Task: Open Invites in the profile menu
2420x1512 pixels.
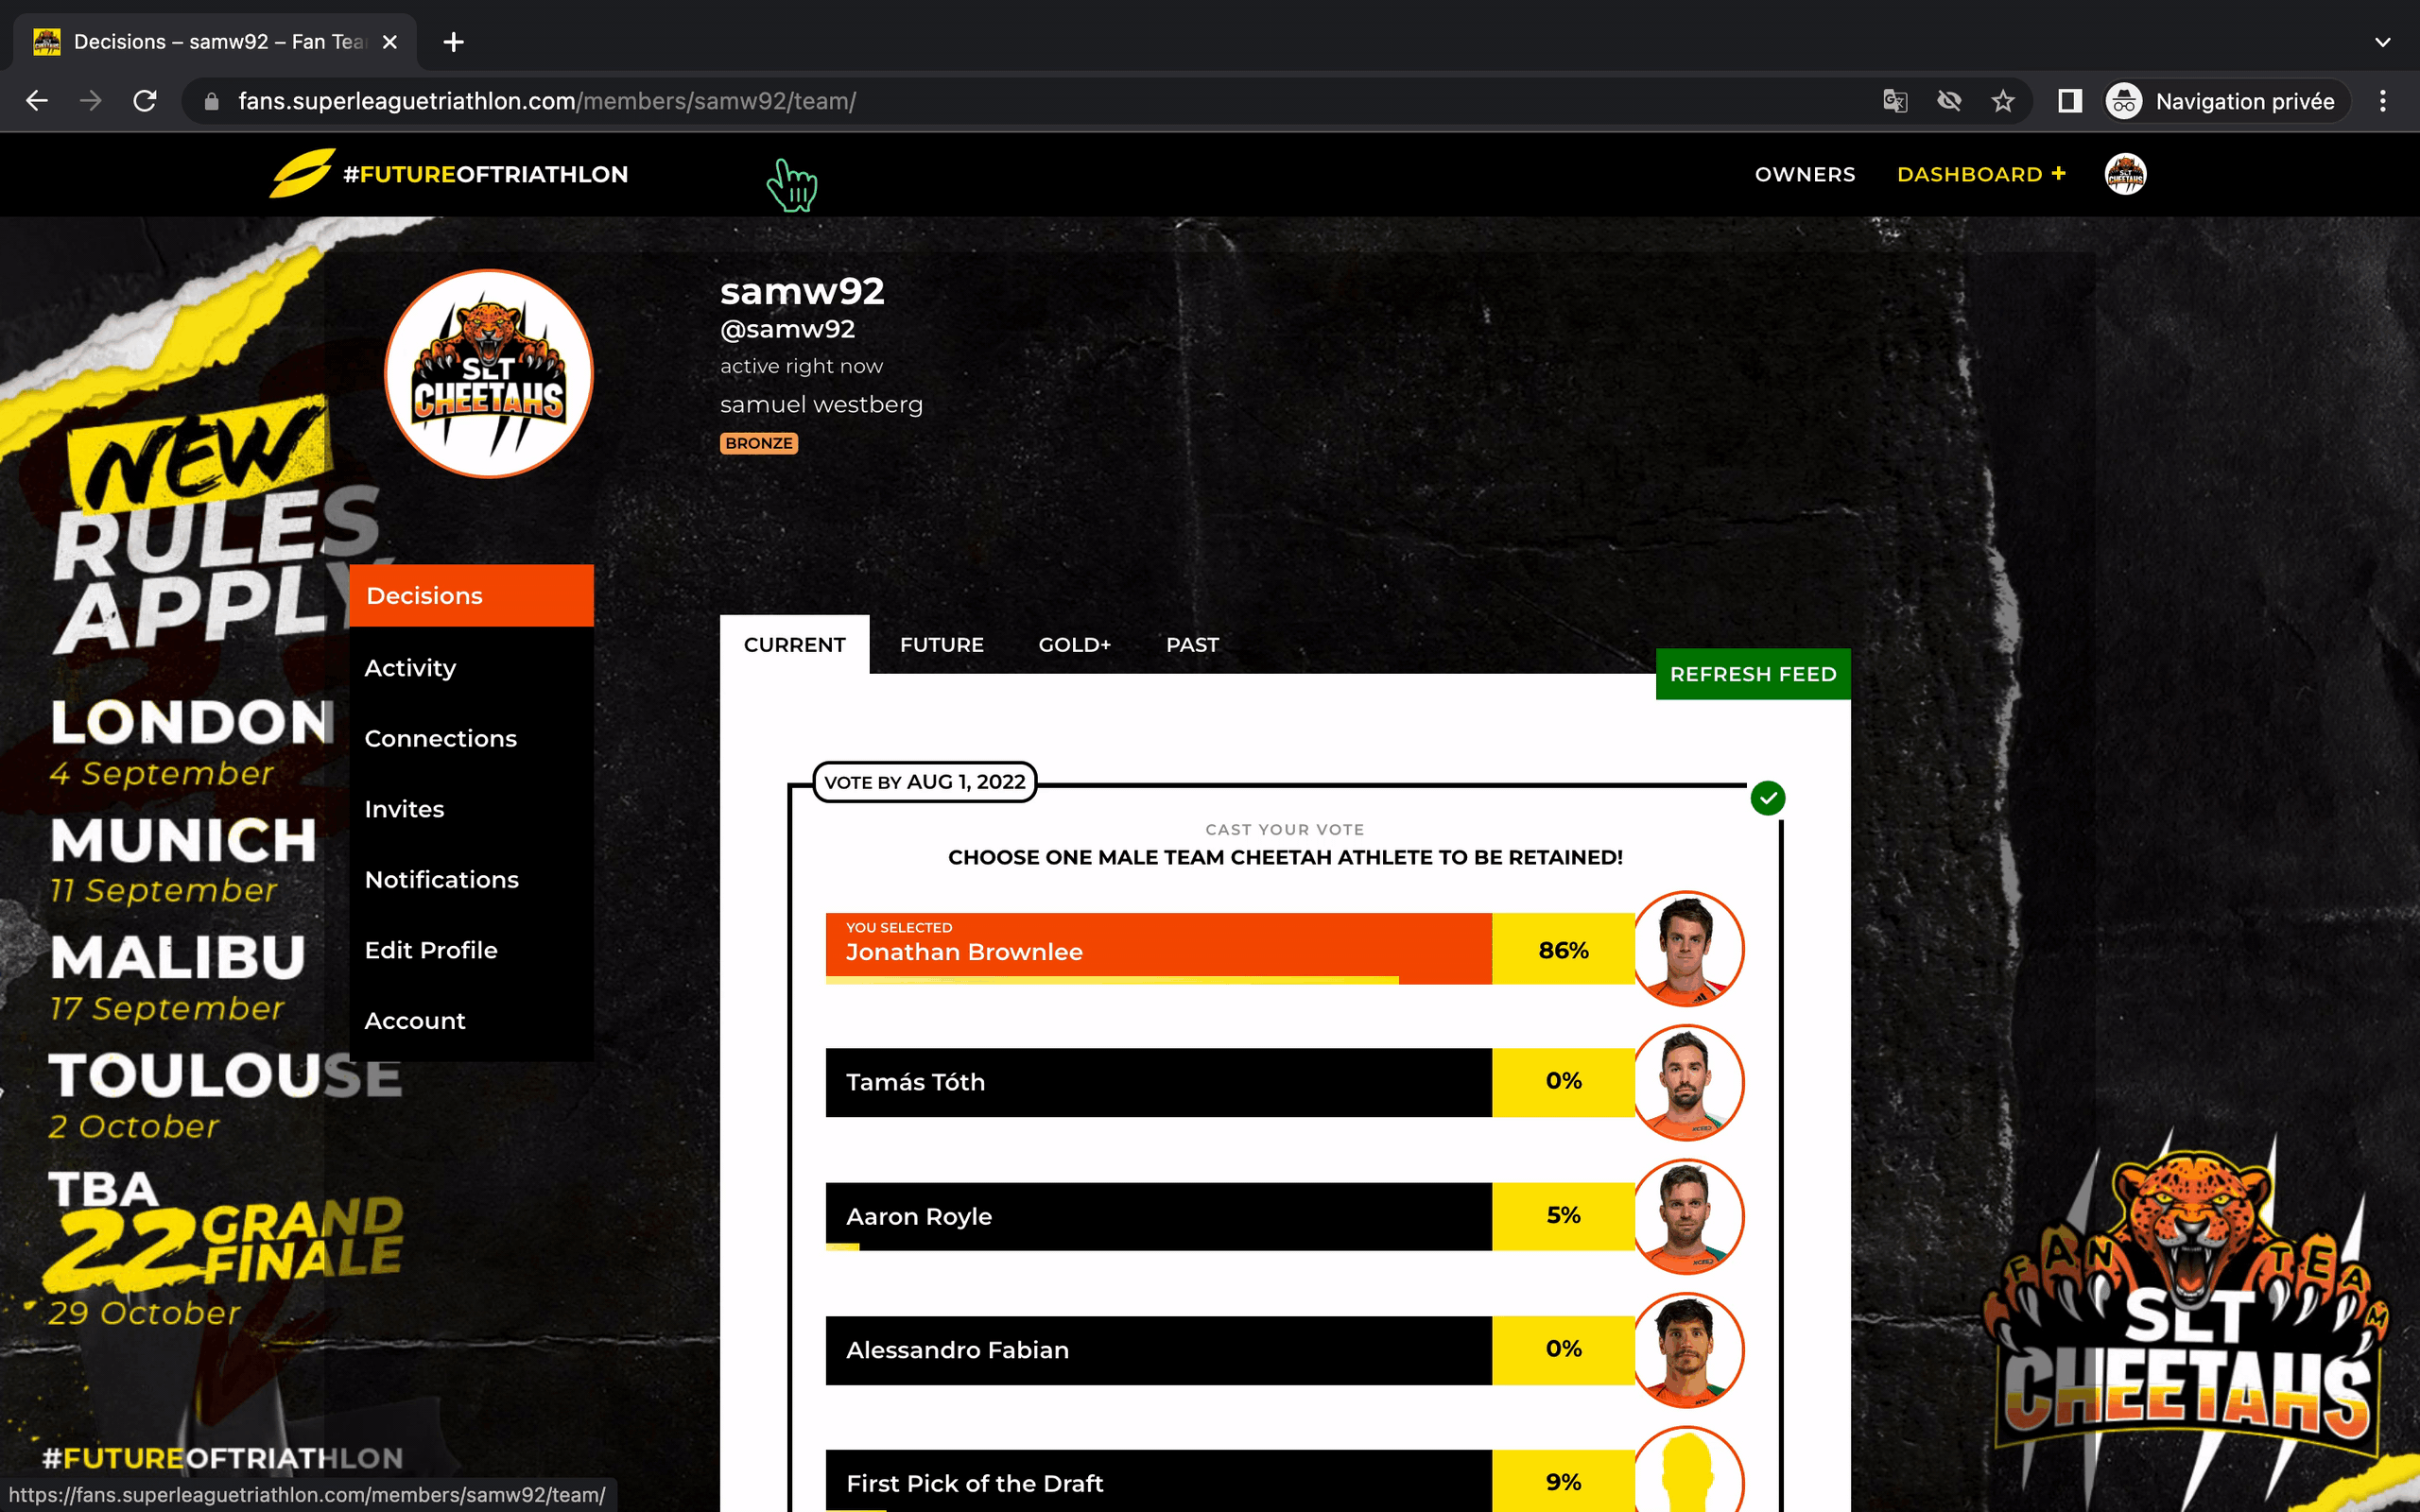Action: [x=471, y=809]
